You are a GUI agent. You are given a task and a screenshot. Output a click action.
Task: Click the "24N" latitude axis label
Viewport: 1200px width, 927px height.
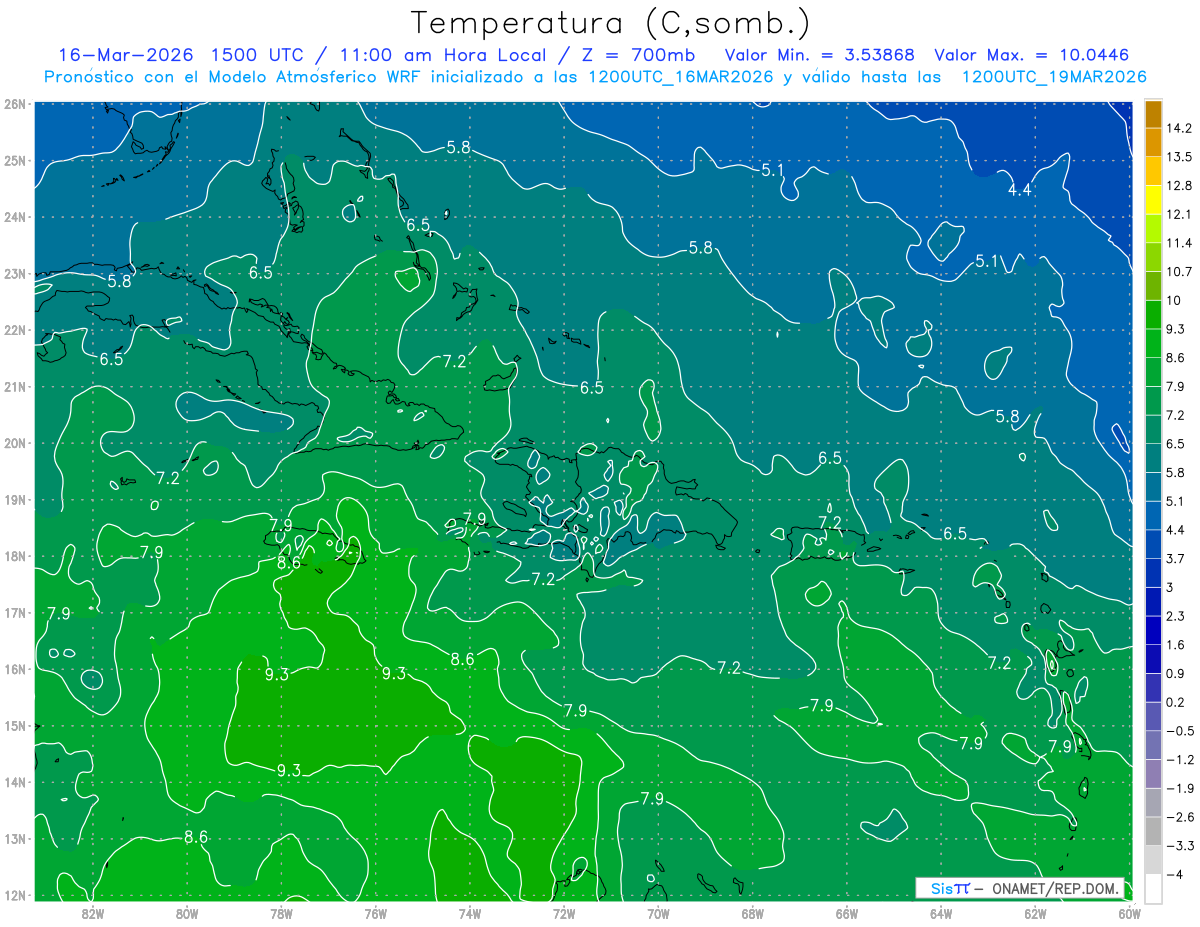click(x=16, y=217)
